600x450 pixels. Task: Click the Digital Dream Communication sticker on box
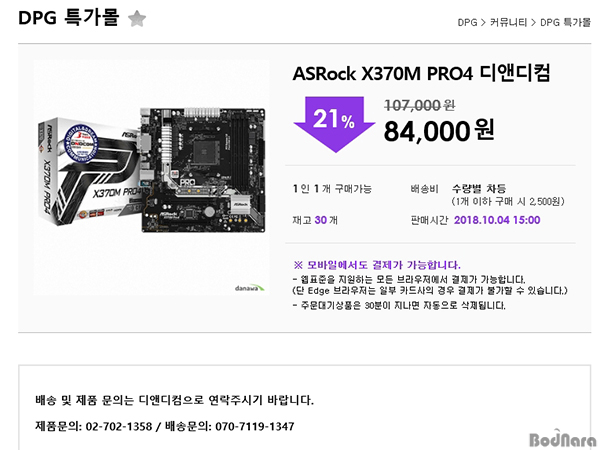[81, 142]
